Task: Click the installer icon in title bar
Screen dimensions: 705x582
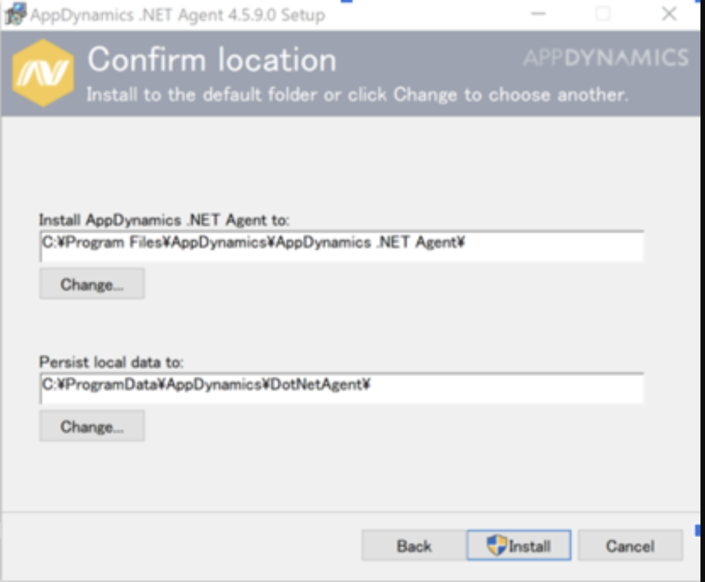Action: point(14,15)
